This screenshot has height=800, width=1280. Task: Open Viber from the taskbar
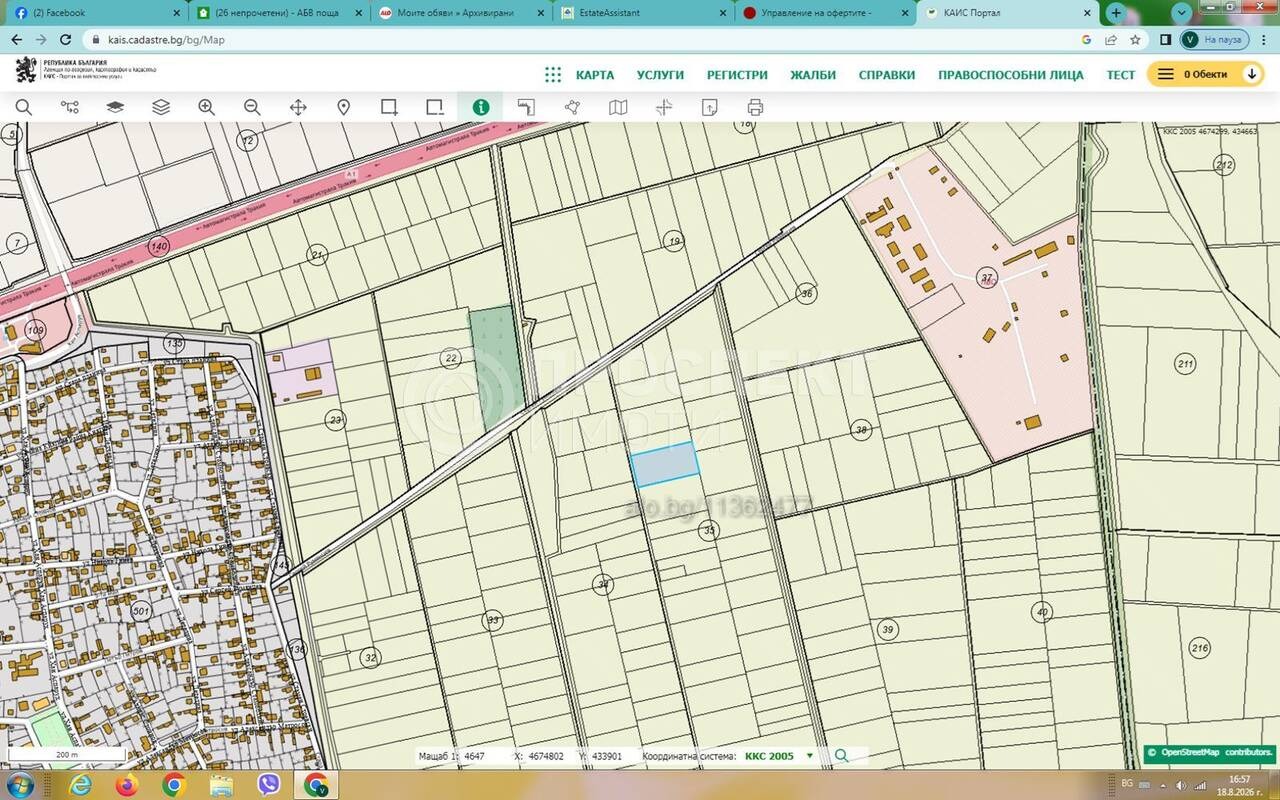(268, 785)
